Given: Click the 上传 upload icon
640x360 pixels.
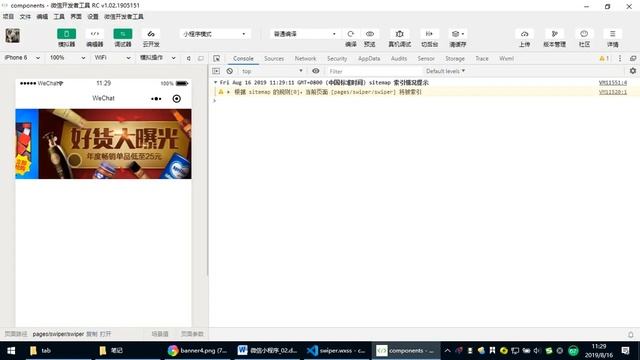Looking at the screenshot, I should click(x=524, y=34).
